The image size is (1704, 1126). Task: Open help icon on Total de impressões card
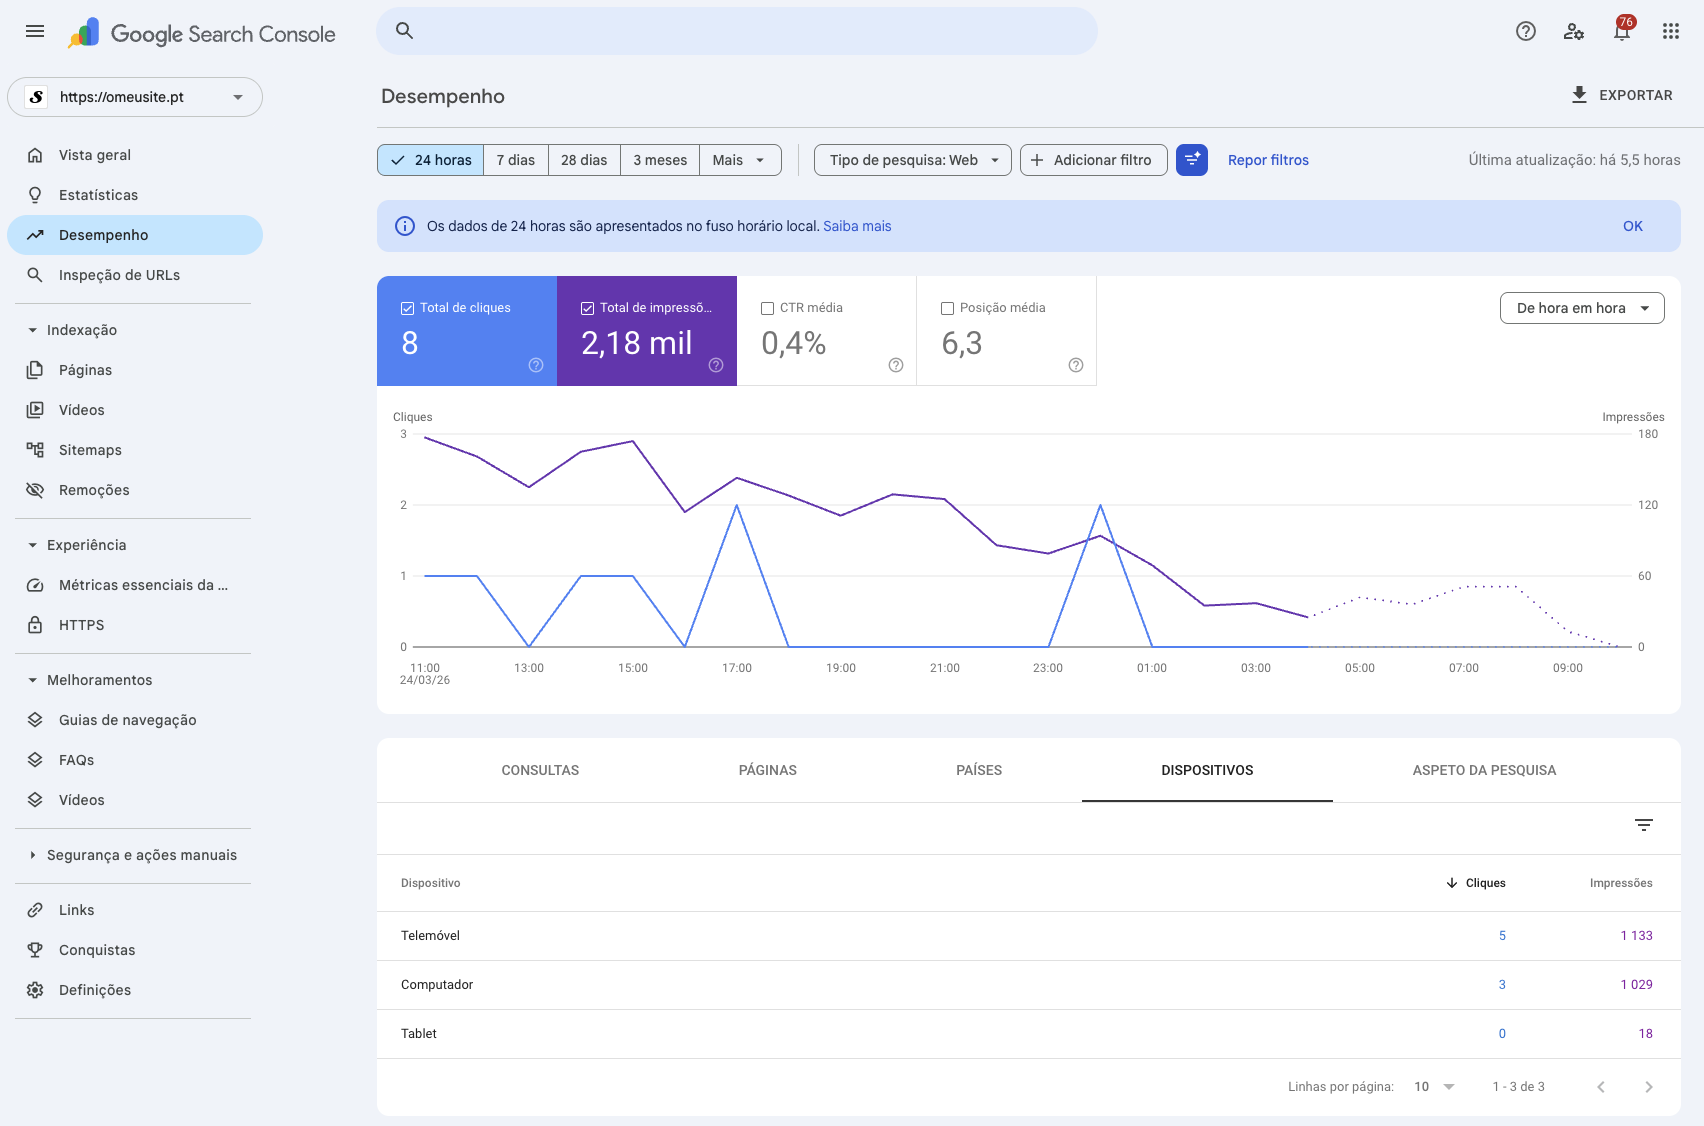click(x=716, y=365)
